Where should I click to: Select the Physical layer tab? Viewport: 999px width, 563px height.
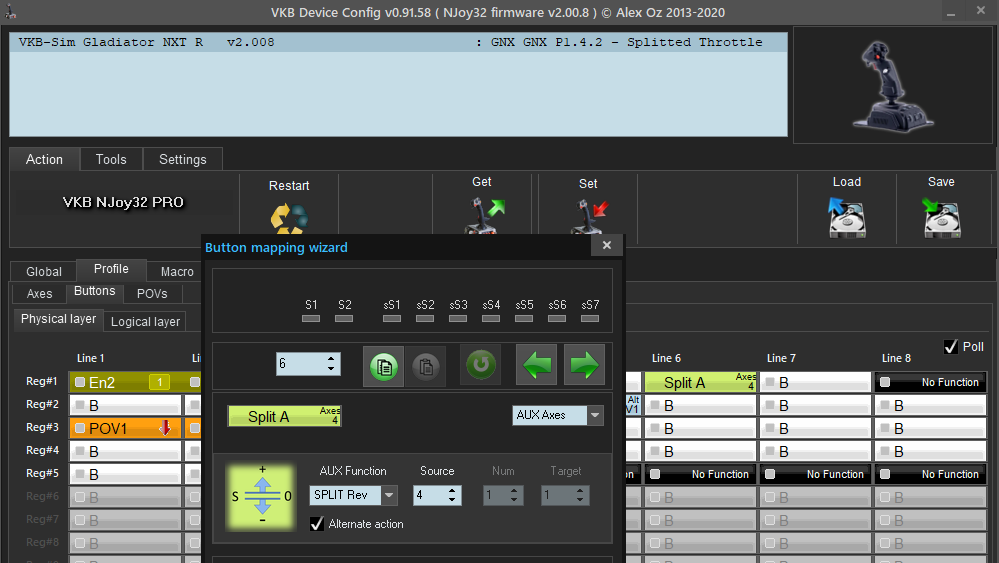coord(58,319)
